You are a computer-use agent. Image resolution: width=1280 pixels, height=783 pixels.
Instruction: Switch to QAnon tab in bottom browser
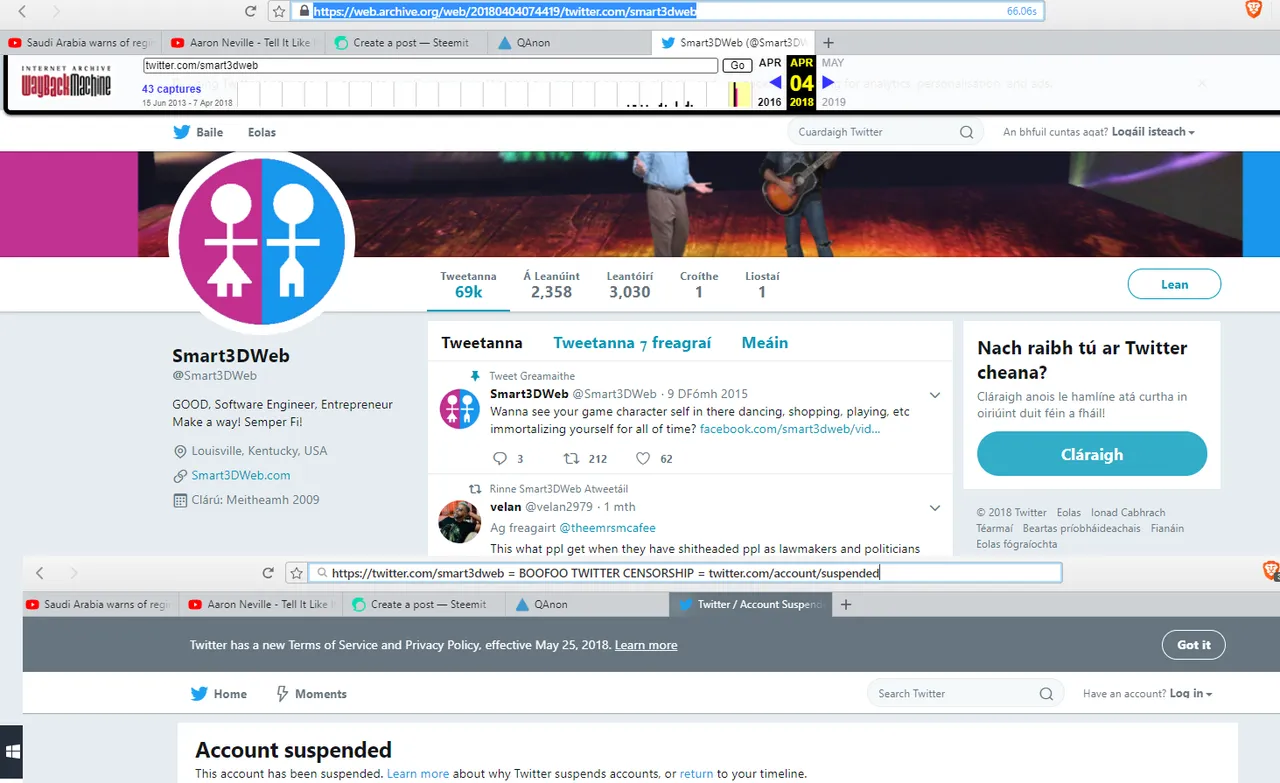click(588, 604)
